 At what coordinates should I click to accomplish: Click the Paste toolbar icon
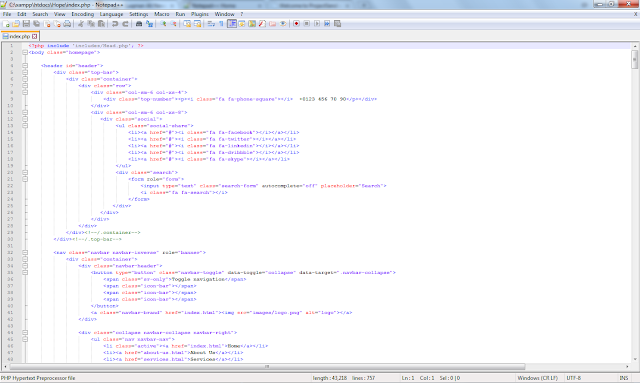101,24
